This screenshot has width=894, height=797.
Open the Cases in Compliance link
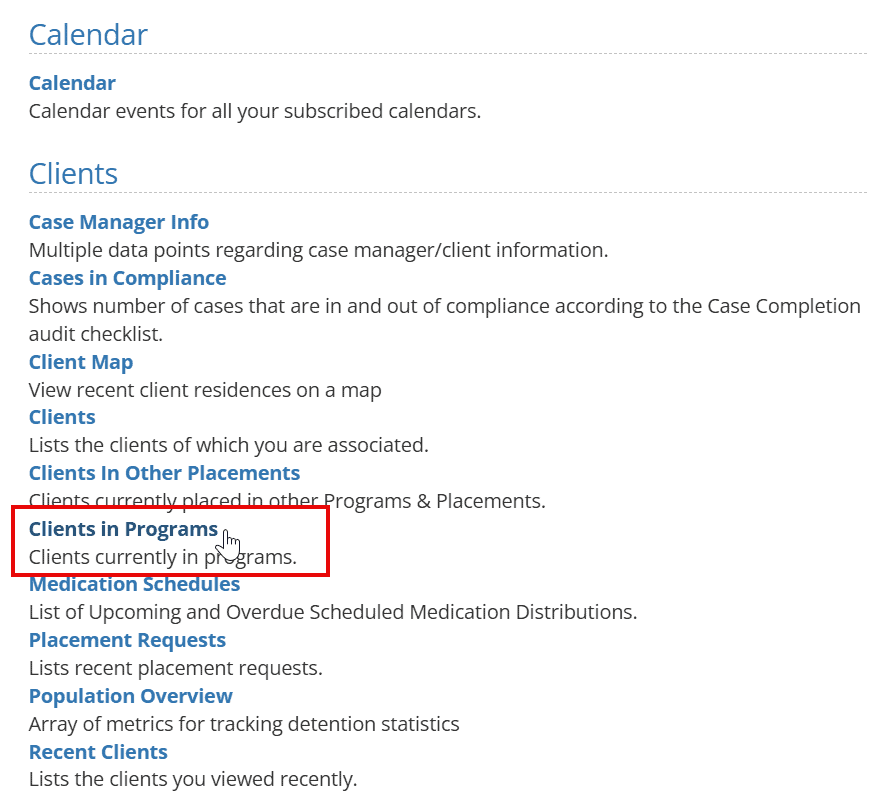(128, 278)
